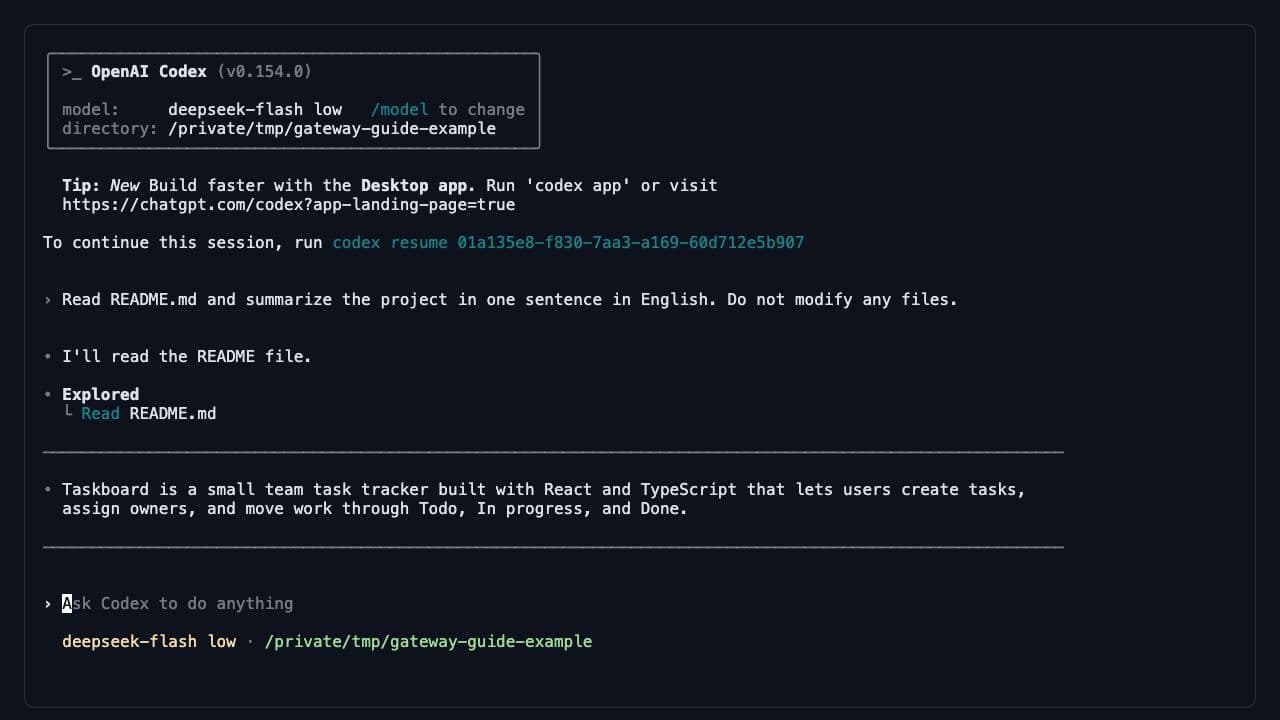Open the chatgpt.com/codex landing page URL
Viewport: 1280px width, 720px height.
click(288, 205)
